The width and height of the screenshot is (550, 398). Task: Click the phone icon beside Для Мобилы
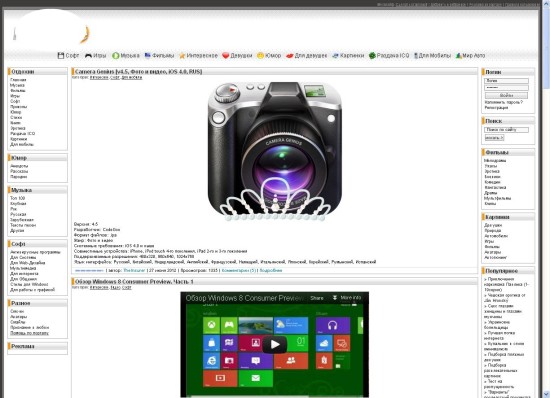click(x=416, y=55)
